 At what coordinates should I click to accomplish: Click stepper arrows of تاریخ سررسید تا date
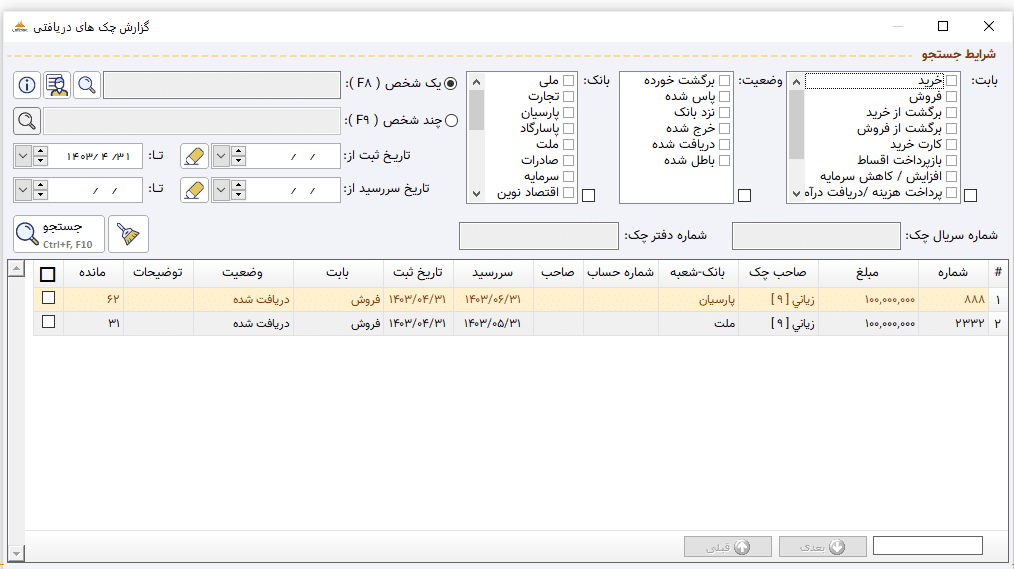pos(41,190)
